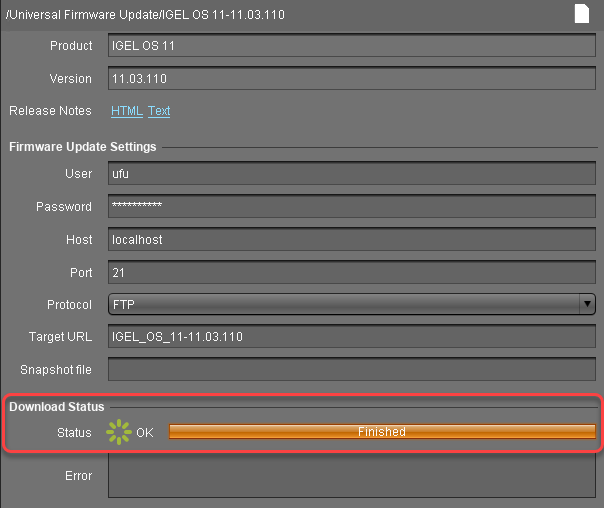Open the HTML release notes link
The image size is (604, 508).
click(126, 111)
